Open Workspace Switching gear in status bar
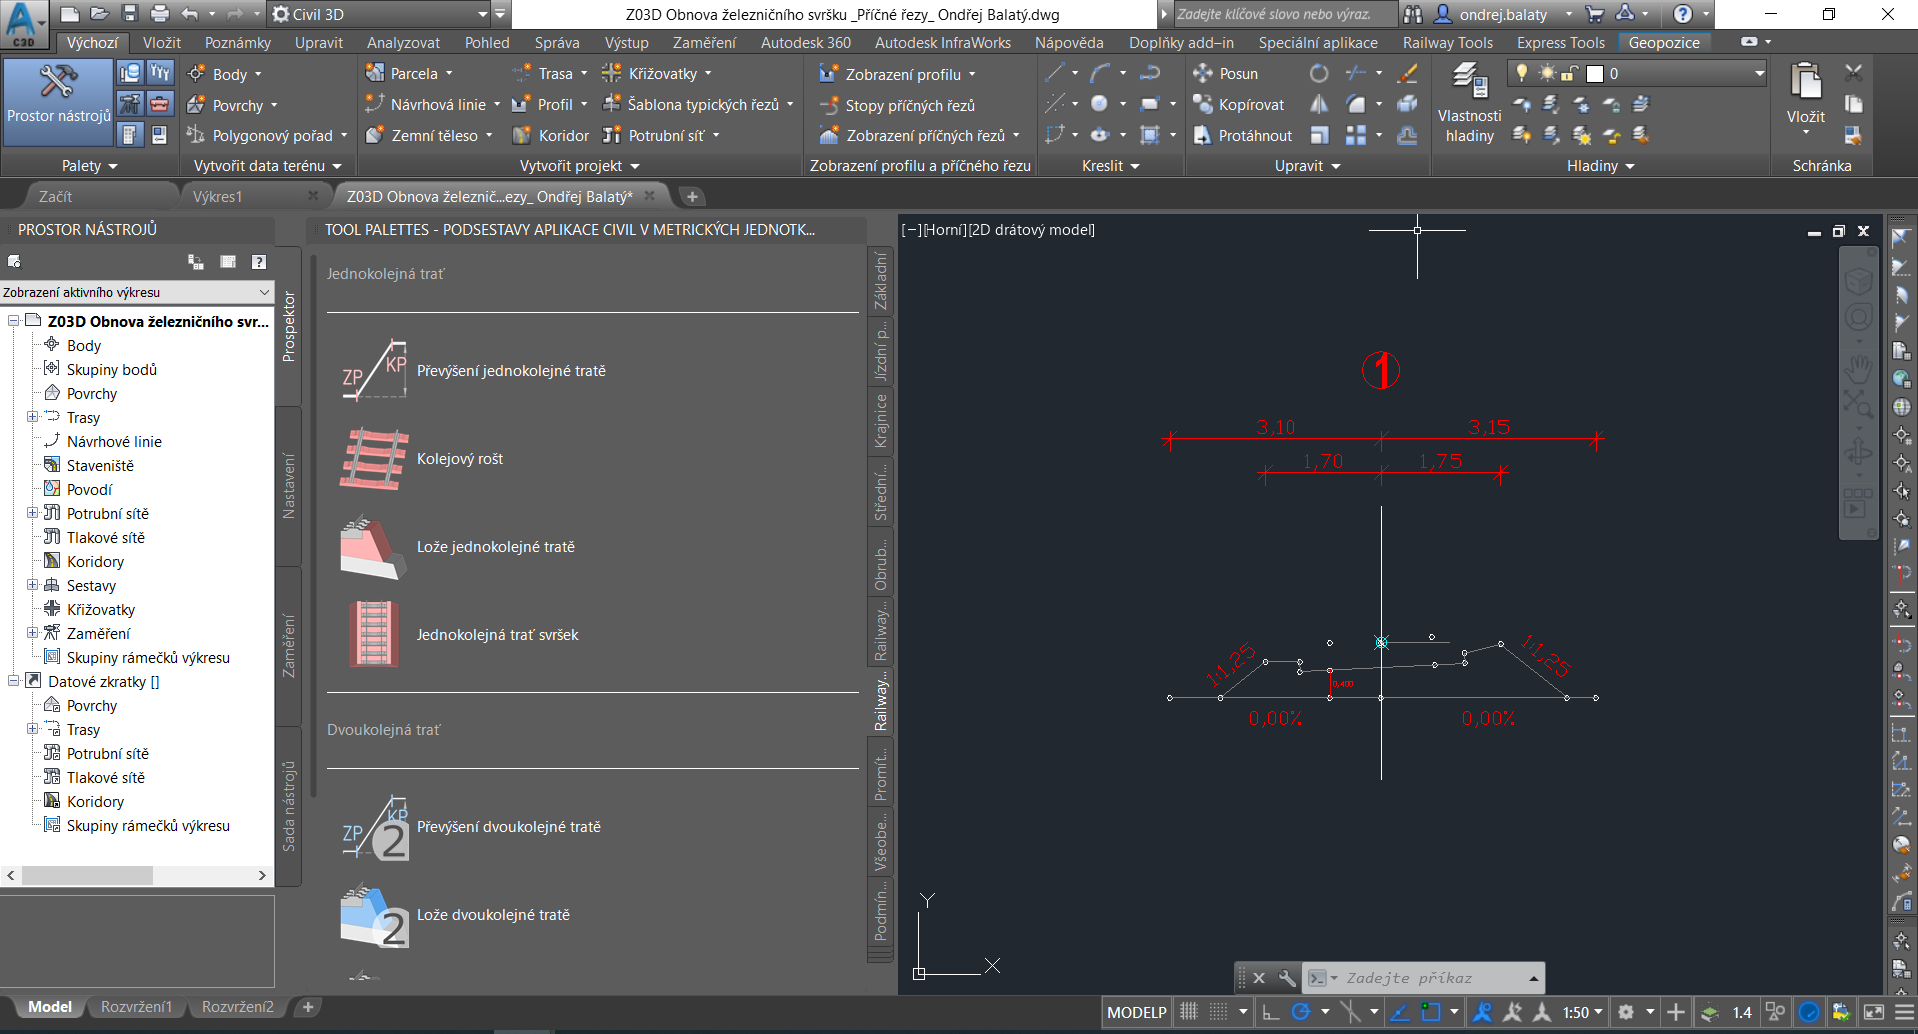Viewport: 1918px width, 1034px height. [x=1626, y=1012]
